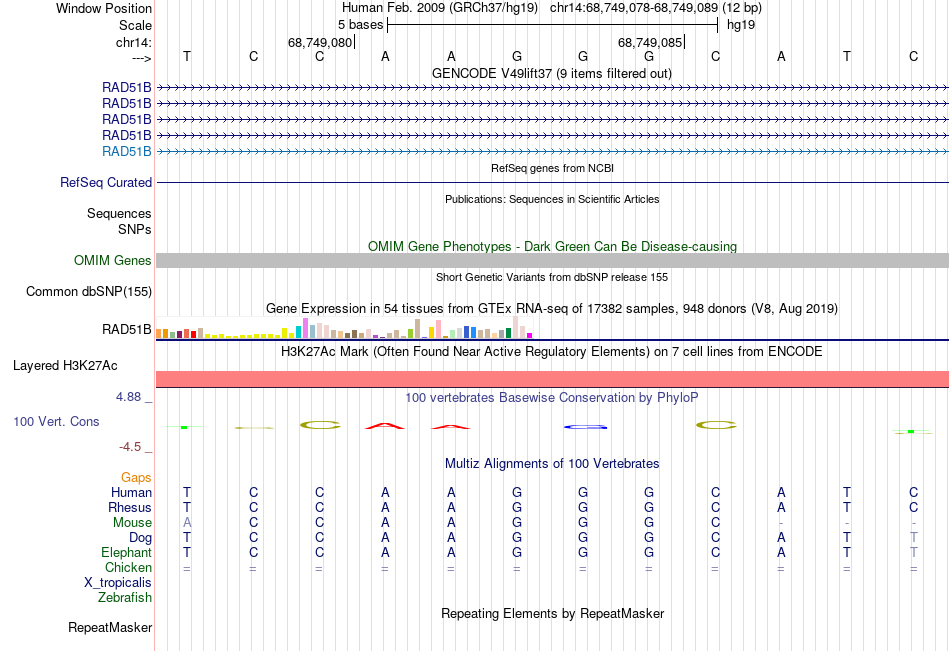Viewport: 950px width, 651px height.
Task: Select the Chicken alignment row label
Action: point(128,567)
